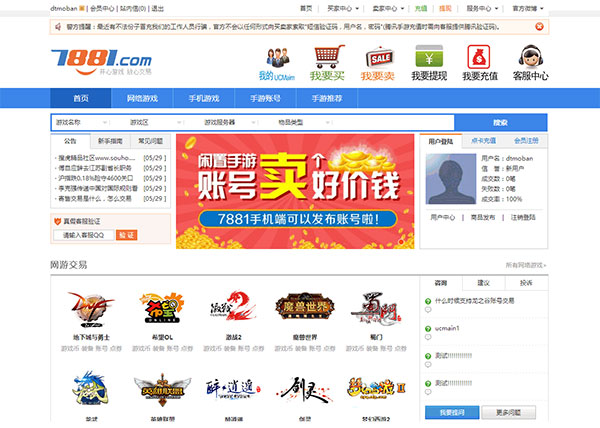
Task: Open 商品发布 link
Action: pyautogui.click(x=483, y=217)
